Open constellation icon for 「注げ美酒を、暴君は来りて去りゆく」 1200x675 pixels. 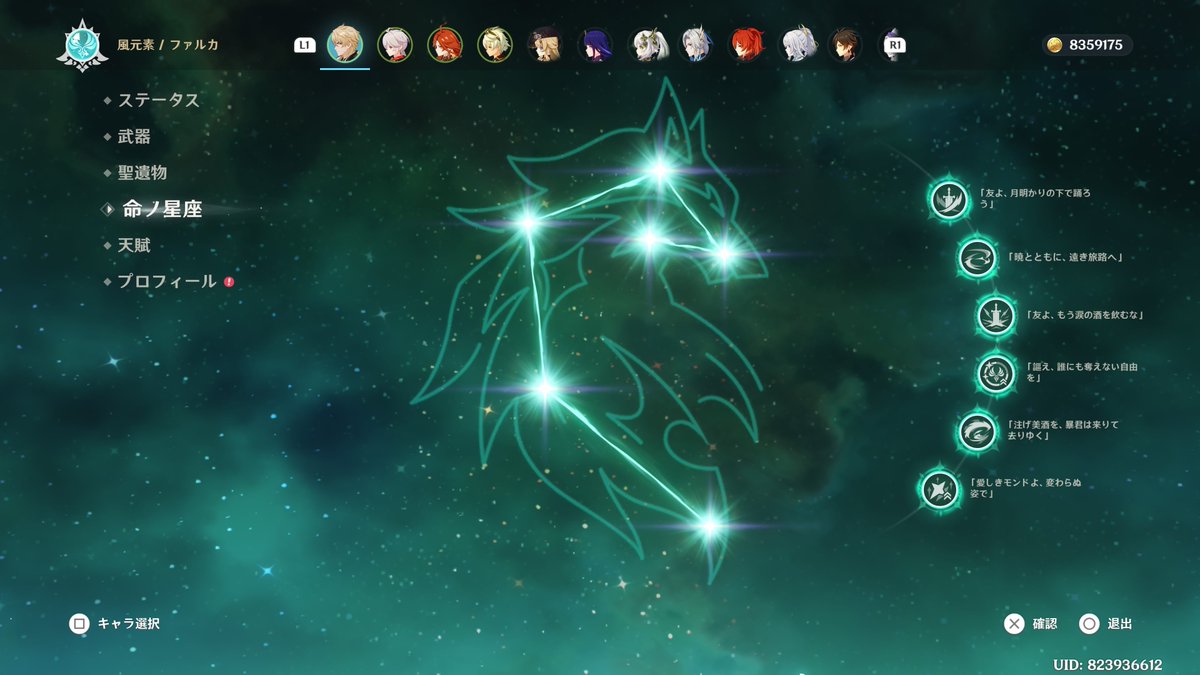pyautogui.click(x=976, y=431)
